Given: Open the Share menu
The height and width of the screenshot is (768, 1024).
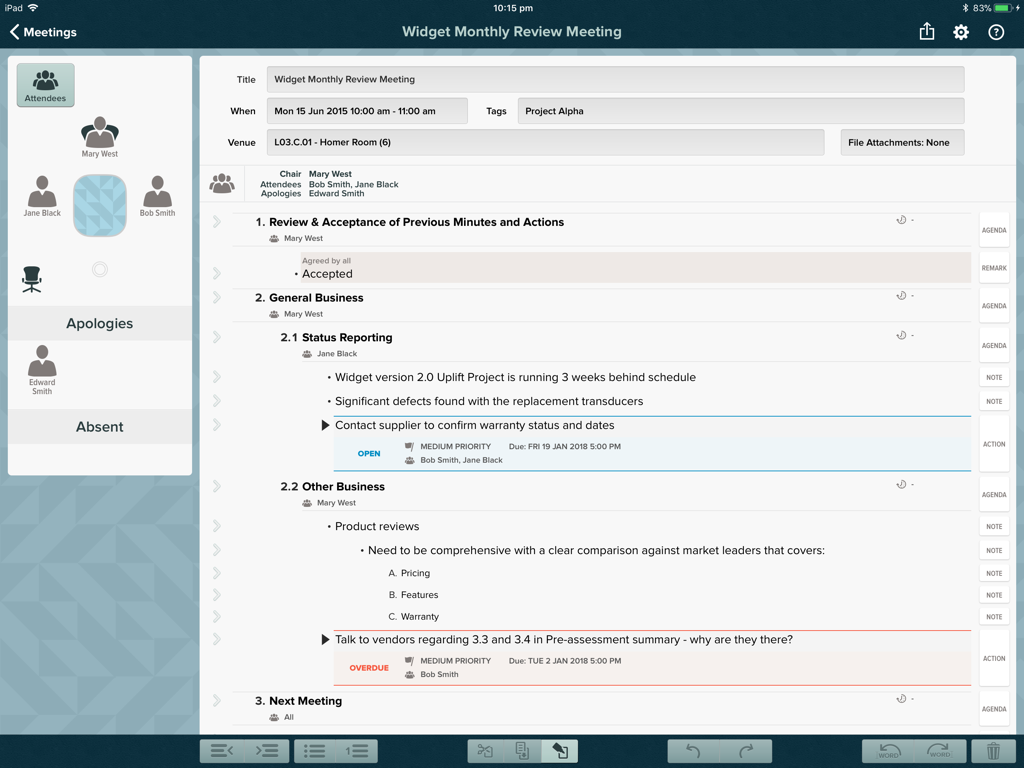Looking at the screenshot, I should click(926, 32).
